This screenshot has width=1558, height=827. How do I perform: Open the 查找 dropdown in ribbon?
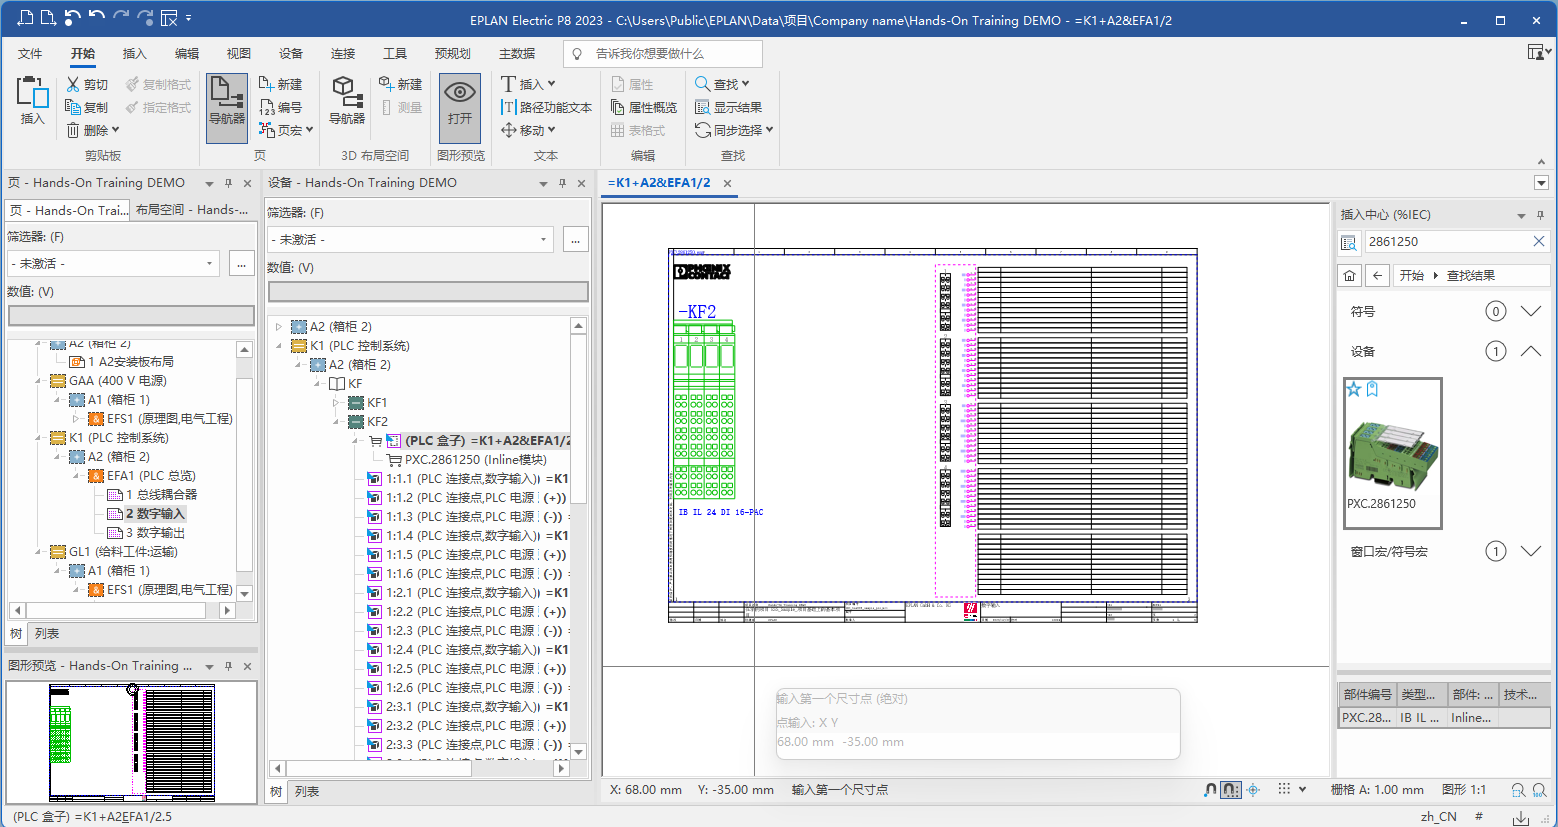pyautogui.click(x=745, y=84)
